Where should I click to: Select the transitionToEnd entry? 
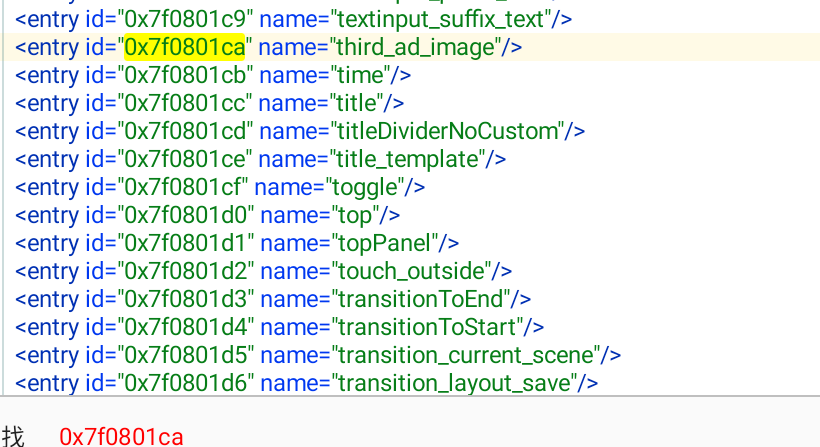(x=273, y=299)
